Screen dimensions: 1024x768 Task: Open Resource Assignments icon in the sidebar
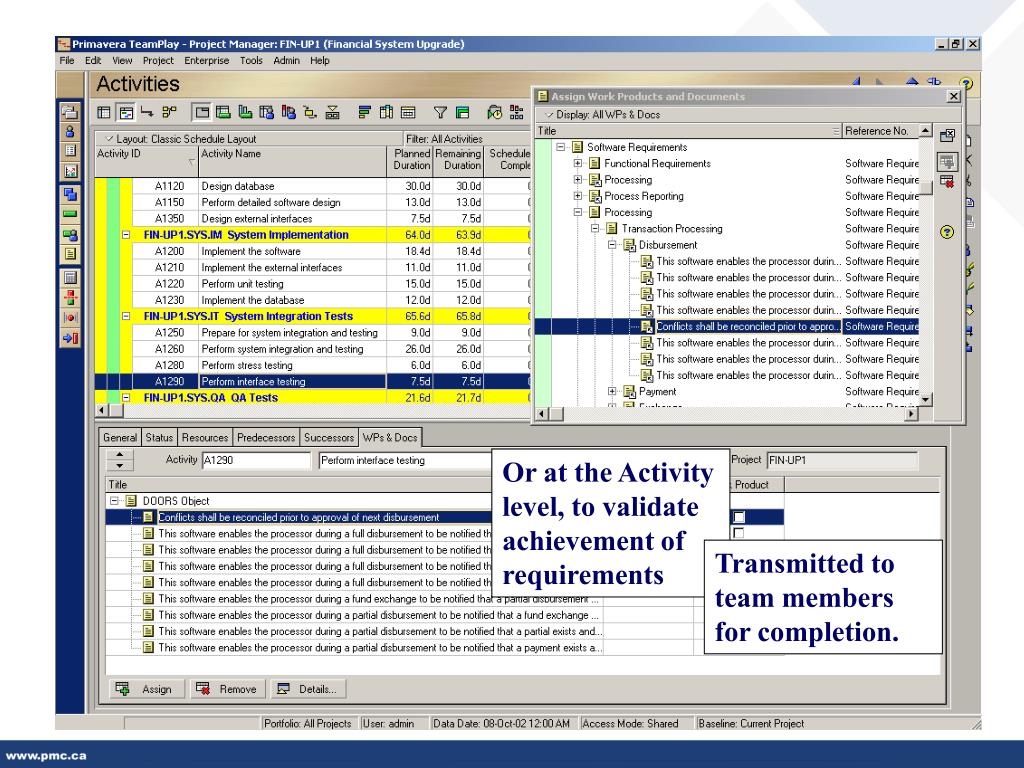(70, 234)
